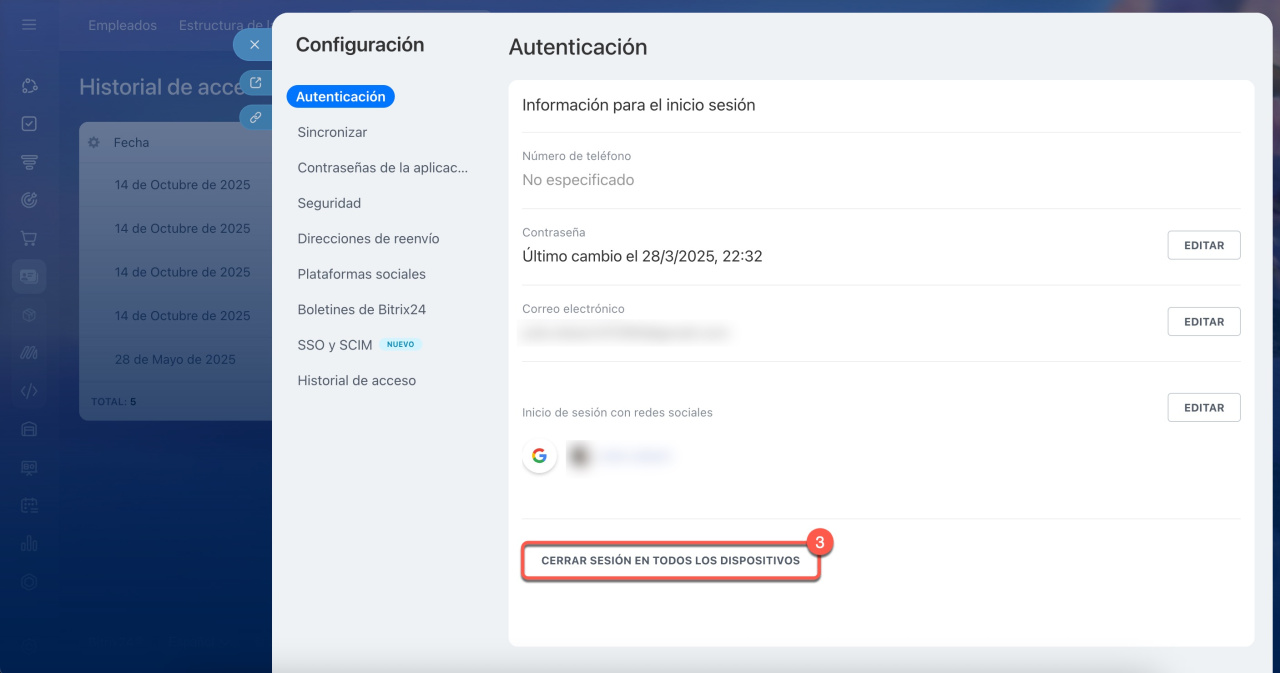This screenshot has width=1280, height=673.
Task: Open the bar chart analytics sidebar icon
Action: pos(29,544)
